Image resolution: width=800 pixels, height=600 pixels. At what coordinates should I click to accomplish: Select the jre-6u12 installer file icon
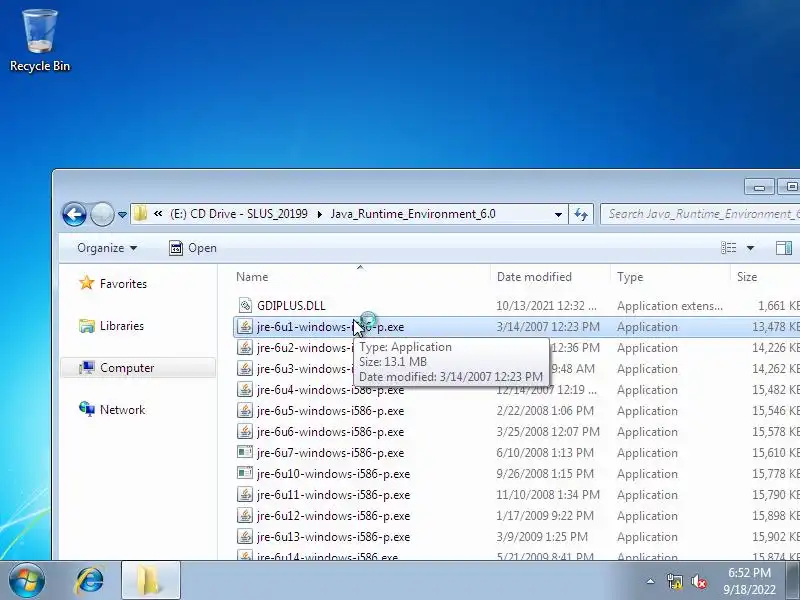[x=245, y=516]
